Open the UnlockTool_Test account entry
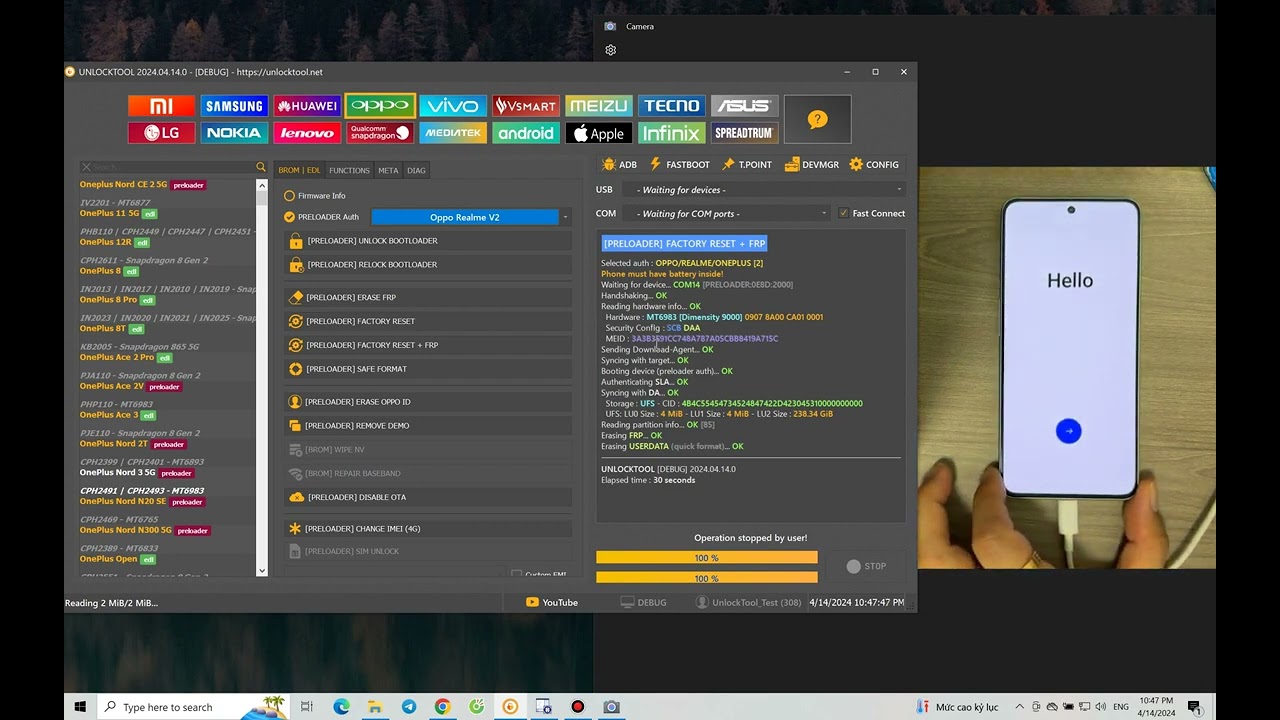This screenshot has height=720, width=1280. click(749, 603)
